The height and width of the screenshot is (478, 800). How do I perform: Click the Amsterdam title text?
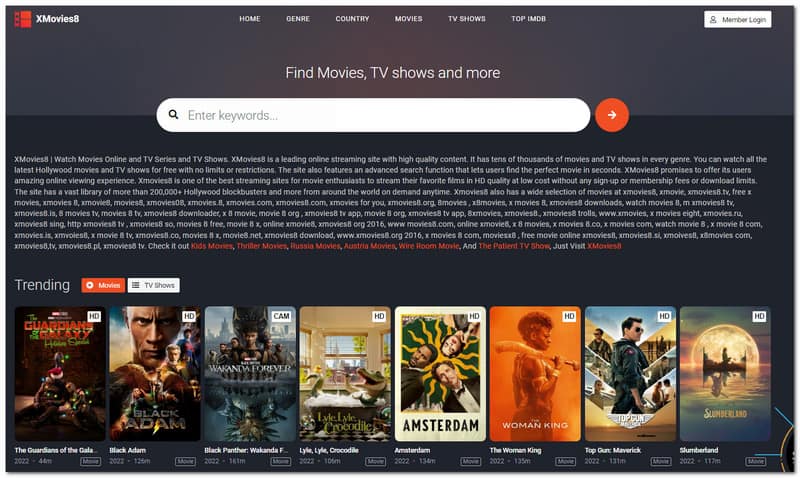pyautogui.click(x=412, y=450)
